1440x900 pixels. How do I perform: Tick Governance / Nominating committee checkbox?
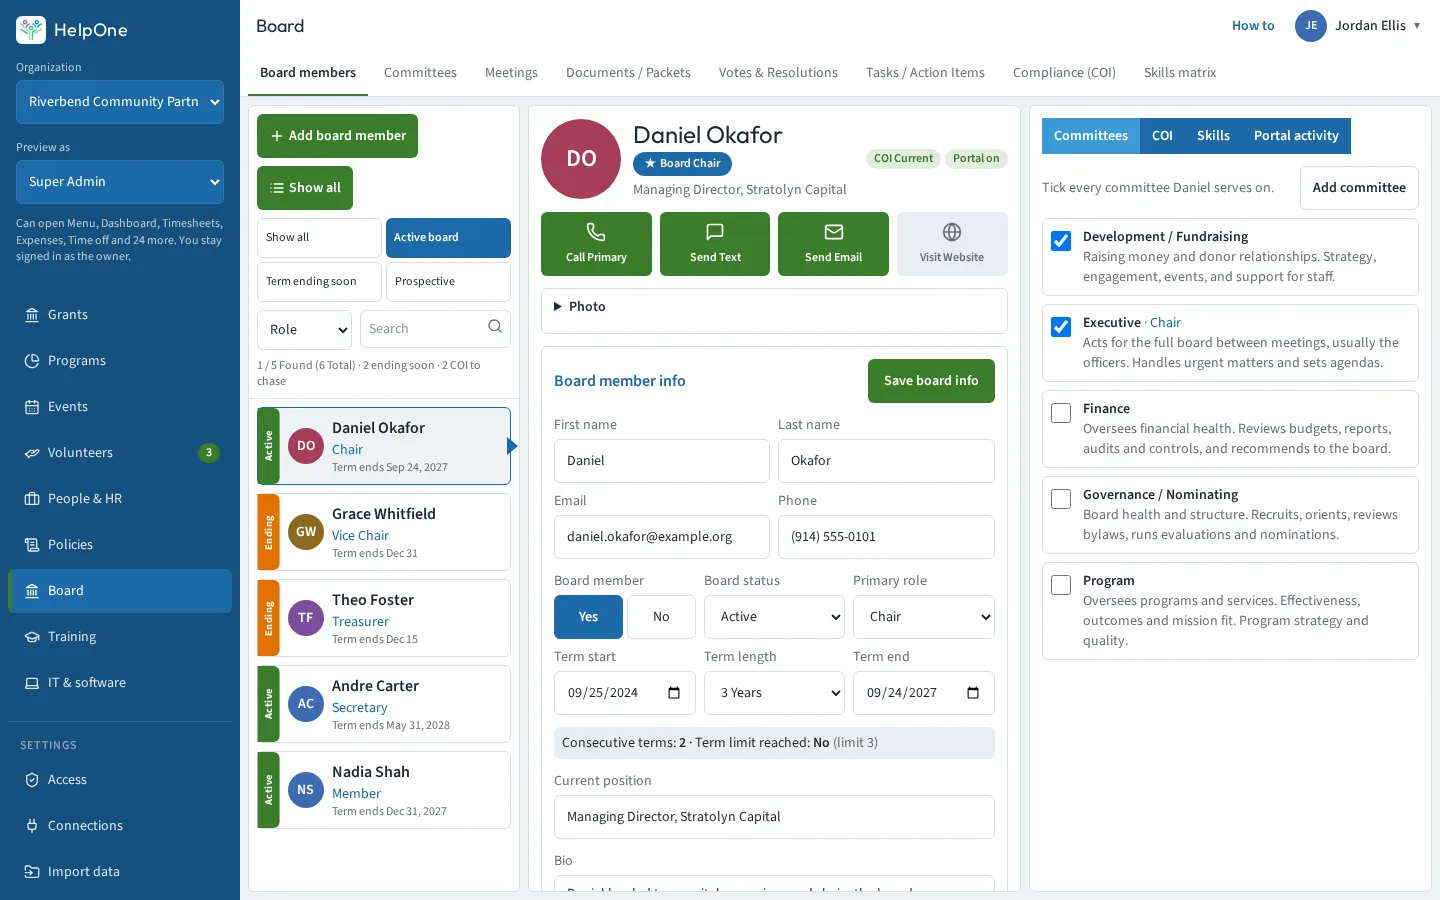(1061, 499)
